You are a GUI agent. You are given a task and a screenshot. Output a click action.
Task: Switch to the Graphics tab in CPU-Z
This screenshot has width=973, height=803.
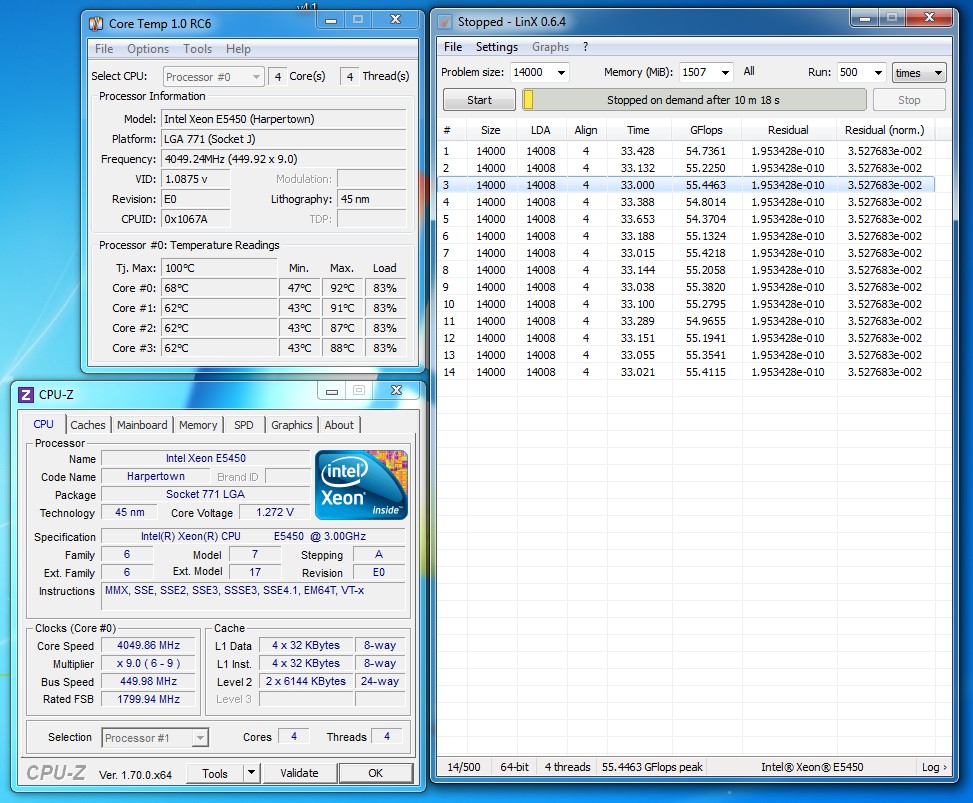pyautogui.click(x=292, y=425)
